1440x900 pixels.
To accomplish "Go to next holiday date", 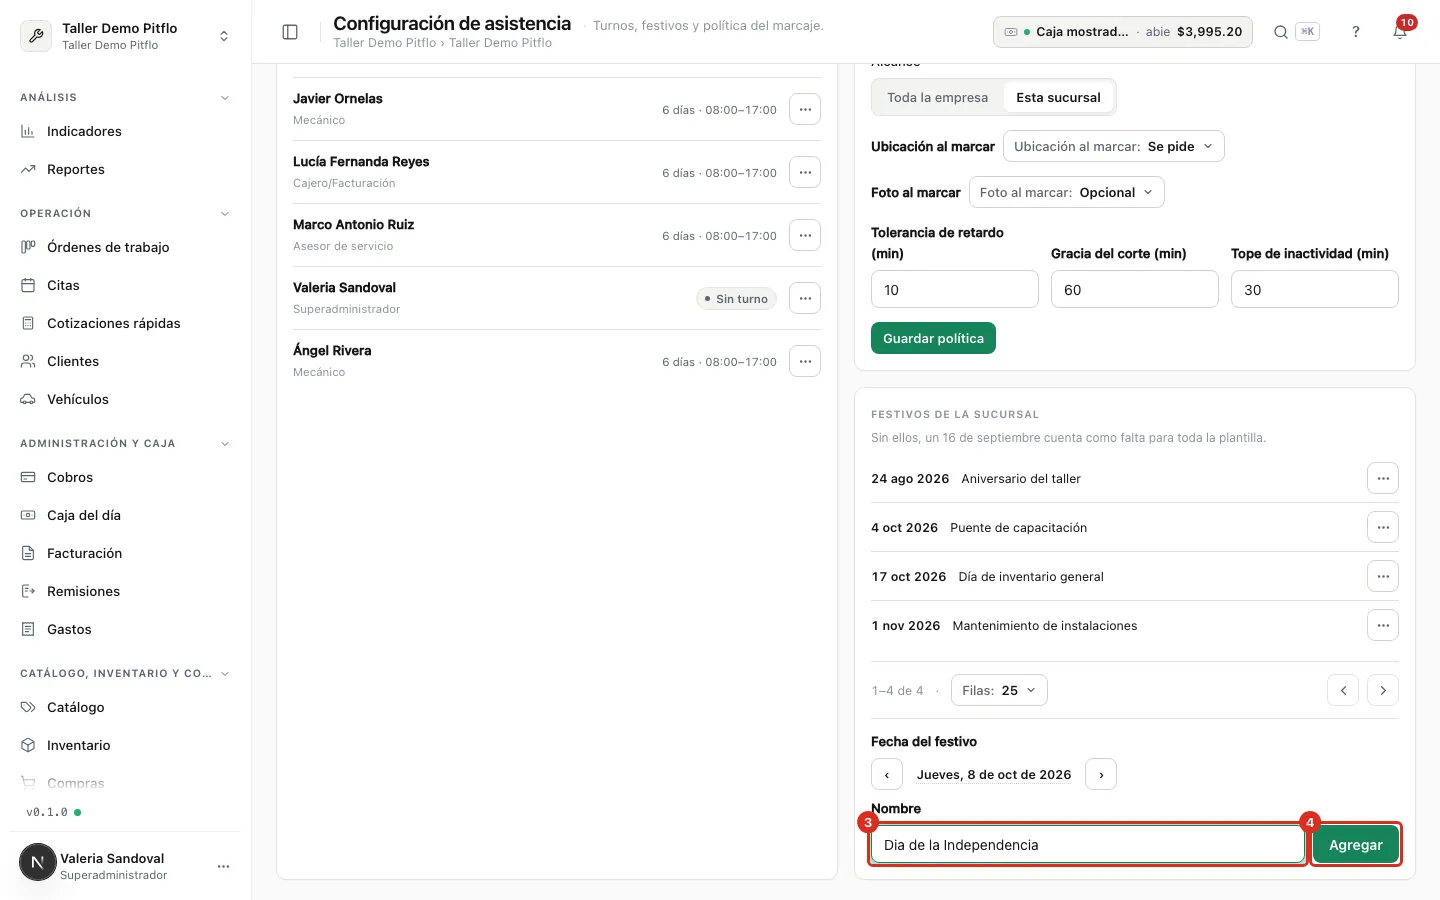I will click(1101, 774).
